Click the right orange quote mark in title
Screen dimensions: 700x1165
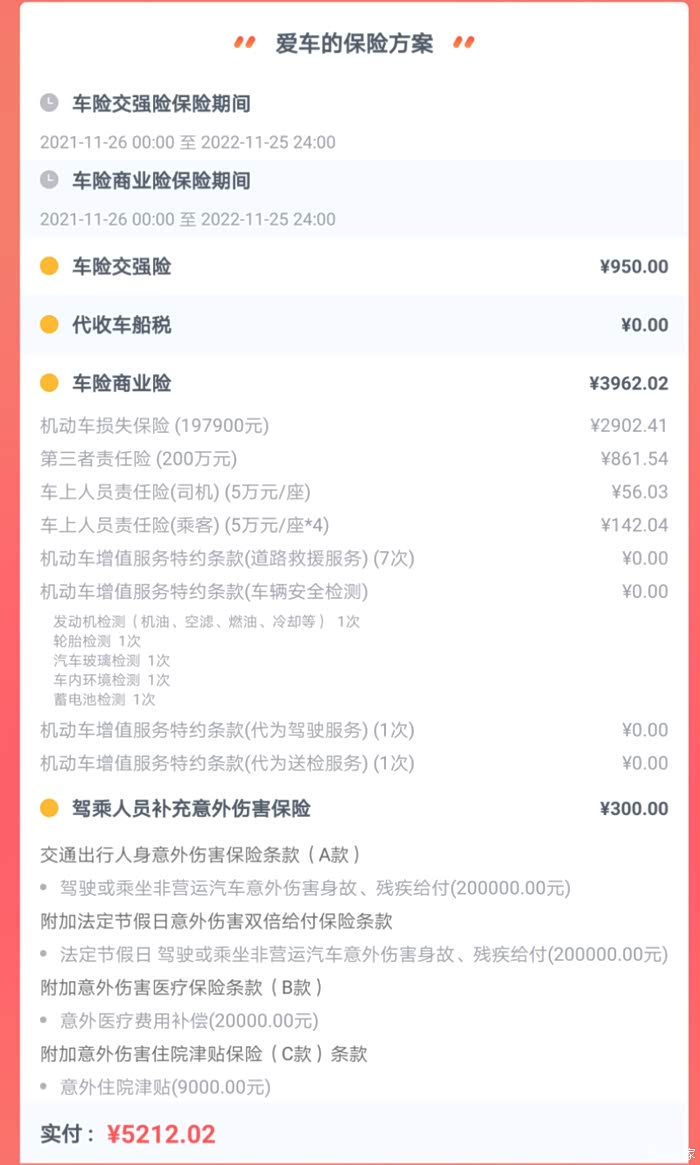click(x=463, y=42)
